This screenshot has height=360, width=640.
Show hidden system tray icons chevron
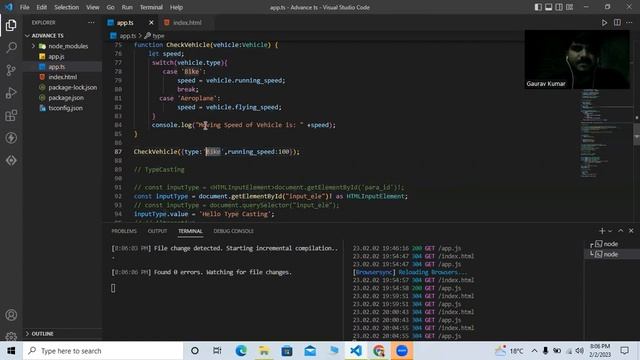(x=534, y=351)
